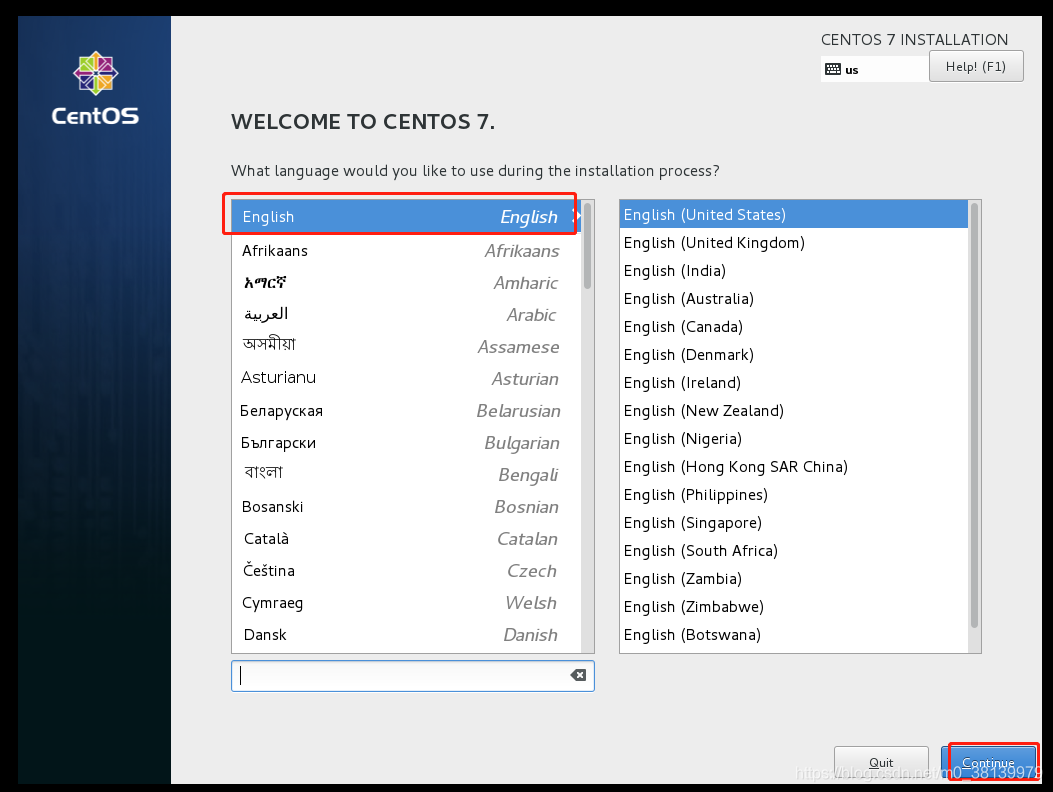This screenshot has height=792, width=1053.
Task: Click the keyboard layout icon next to us
Action: [x=833, y=69]
